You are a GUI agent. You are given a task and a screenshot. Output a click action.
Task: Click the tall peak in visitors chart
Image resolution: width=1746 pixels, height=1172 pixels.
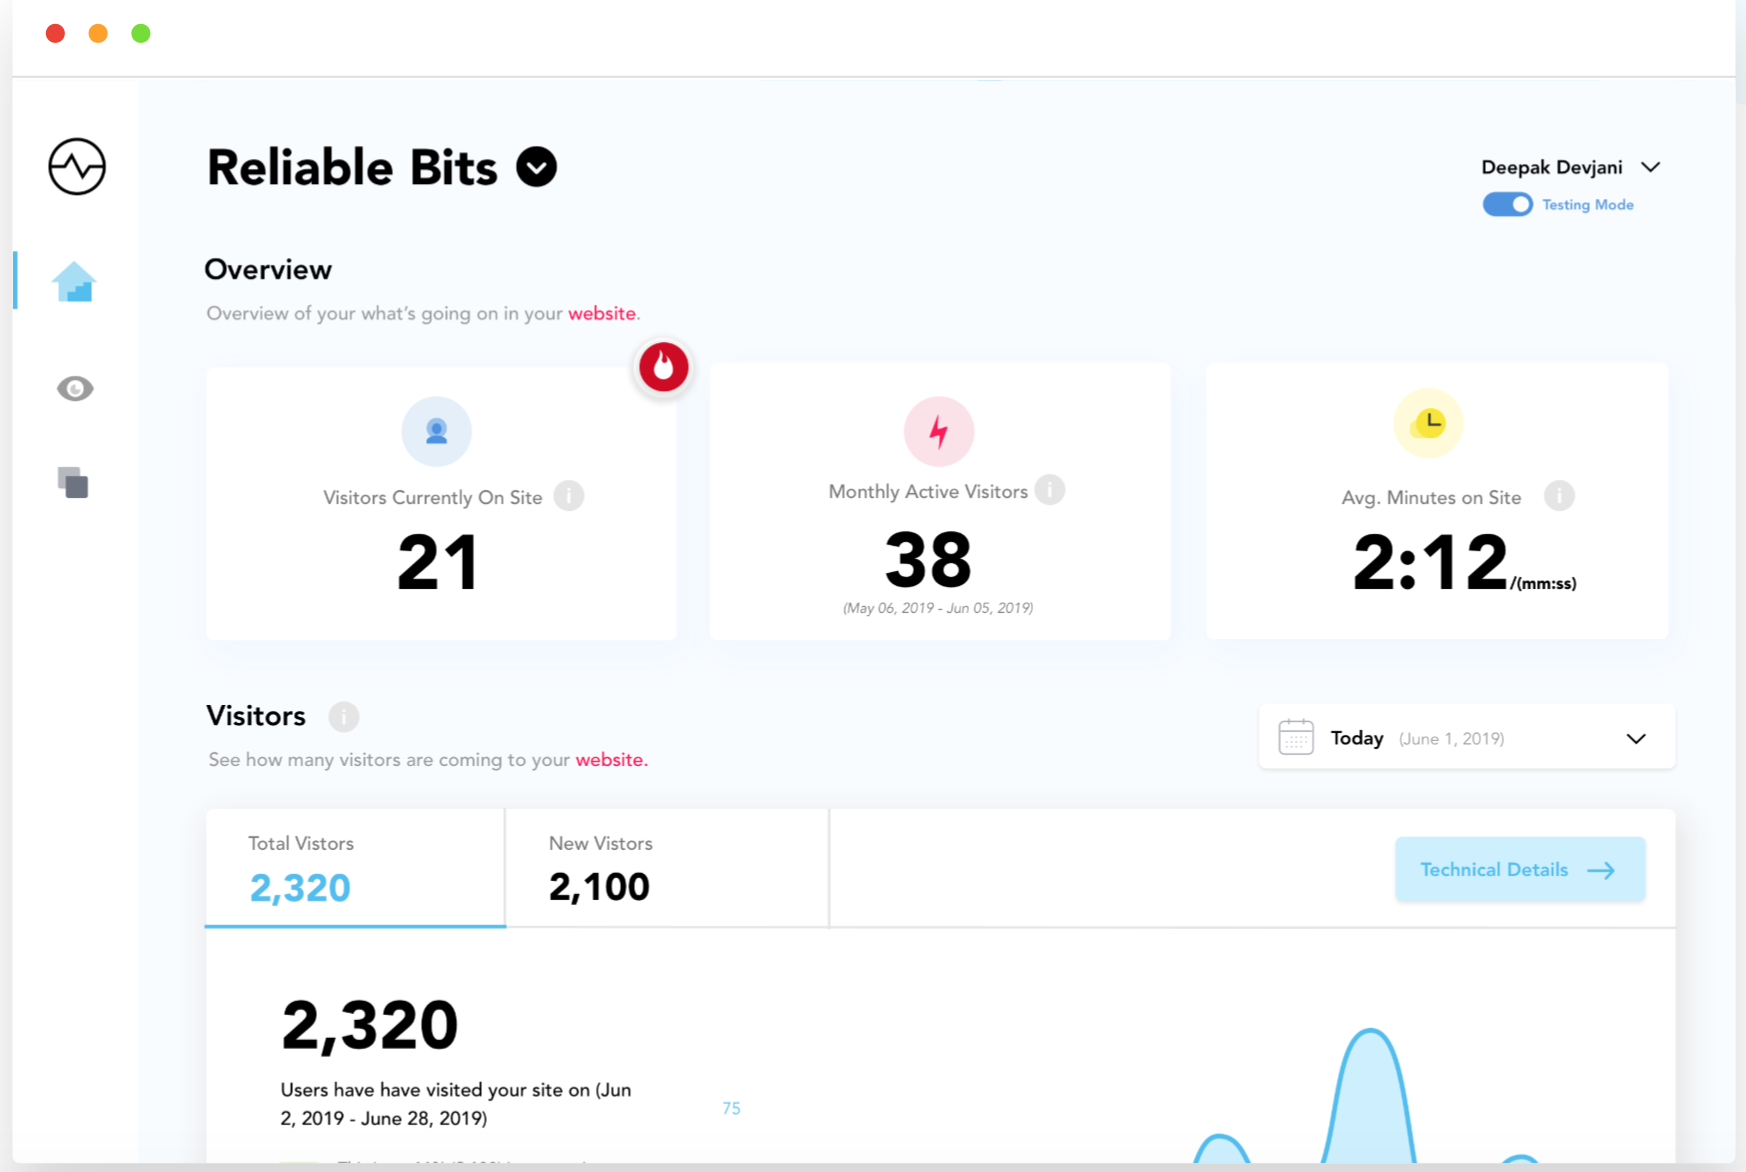(x=1369, y=1090)
